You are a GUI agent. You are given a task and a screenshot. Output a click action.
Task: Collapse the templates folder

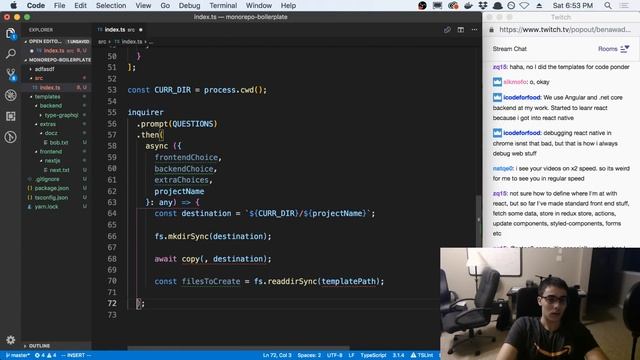[47, 97]
